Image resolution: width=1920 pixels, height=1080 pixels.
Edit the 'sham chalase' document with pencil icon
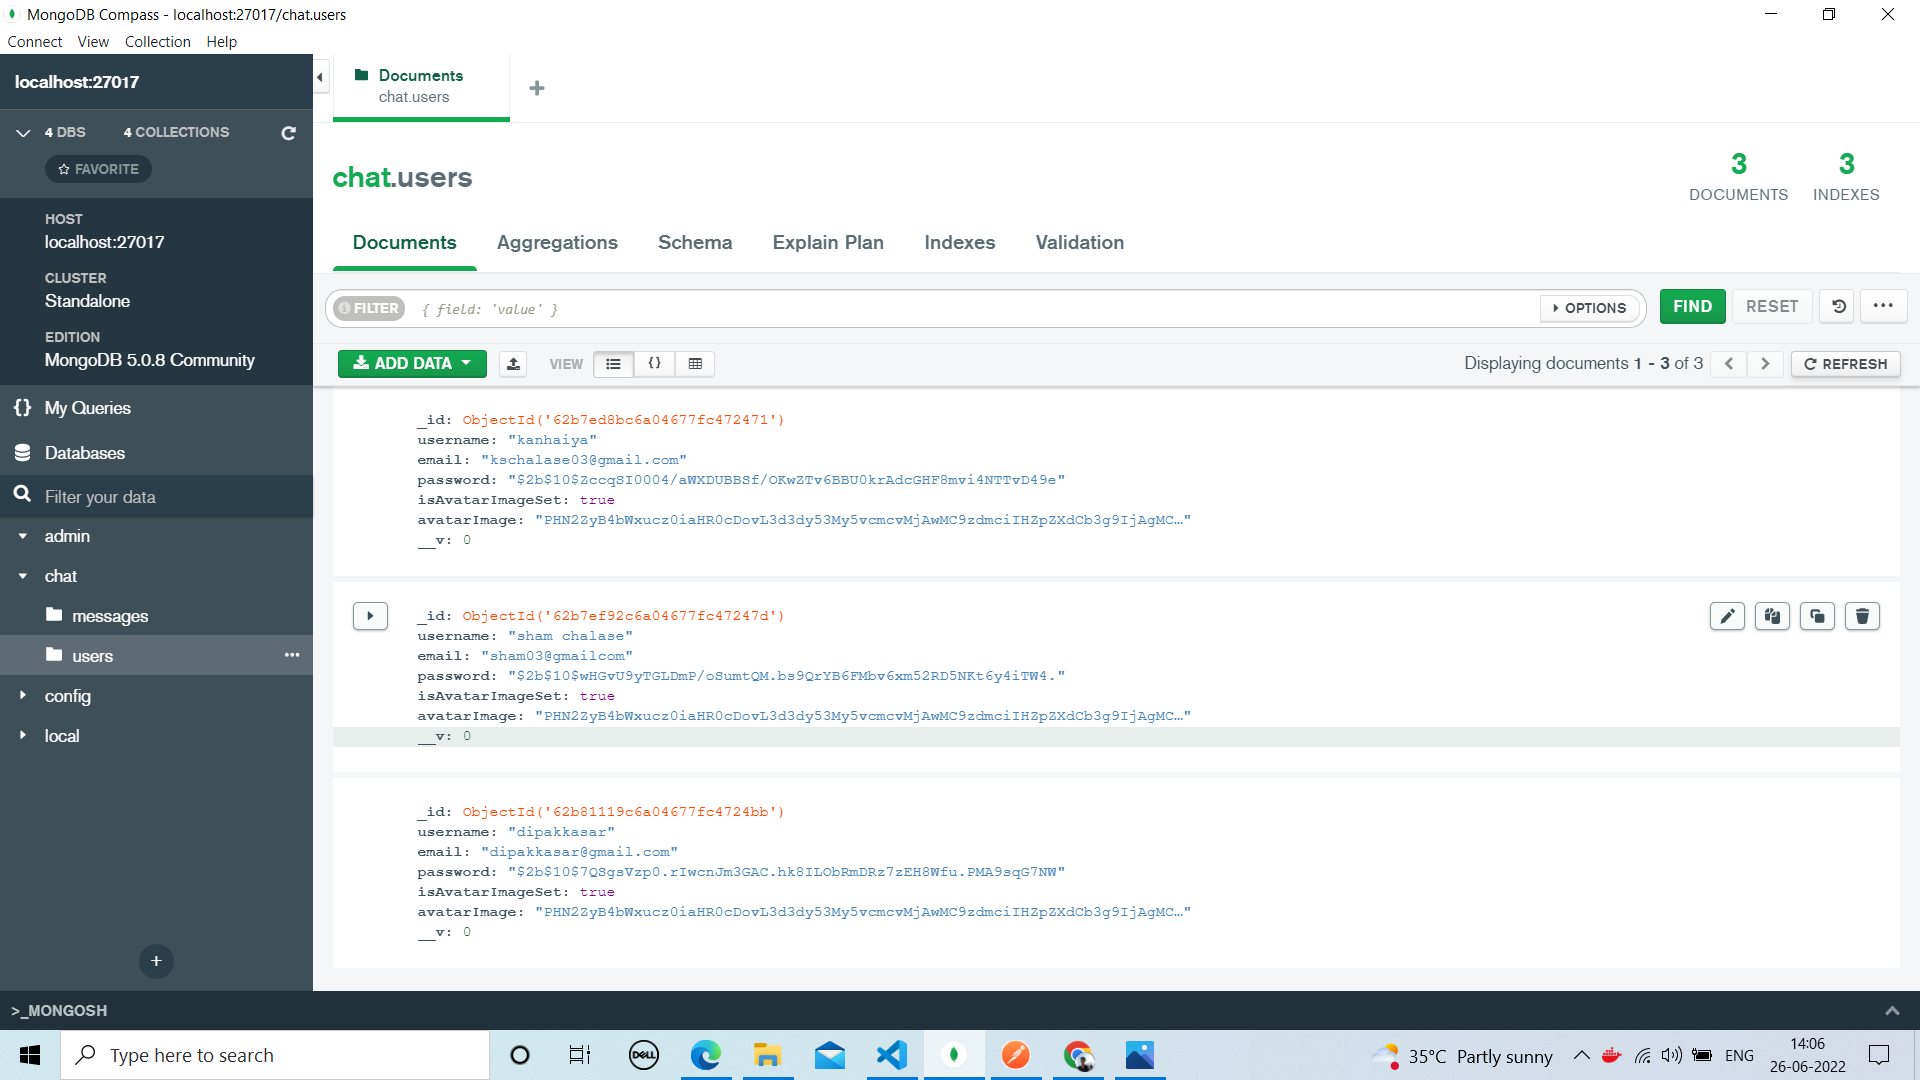[x=1727, y=616]
